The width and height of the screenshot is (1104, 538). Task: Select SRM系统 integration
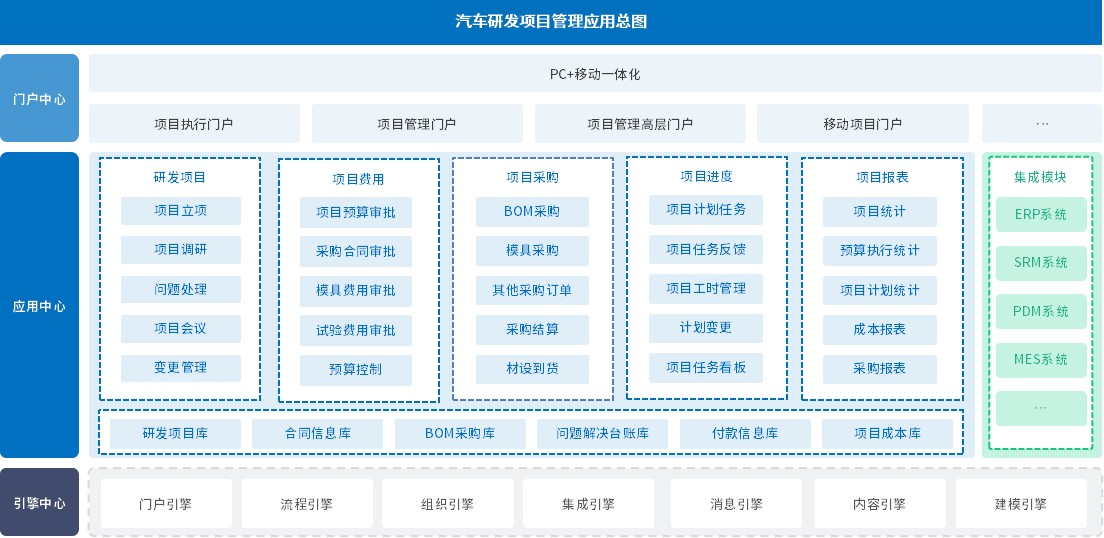(x=1041, y=263)
